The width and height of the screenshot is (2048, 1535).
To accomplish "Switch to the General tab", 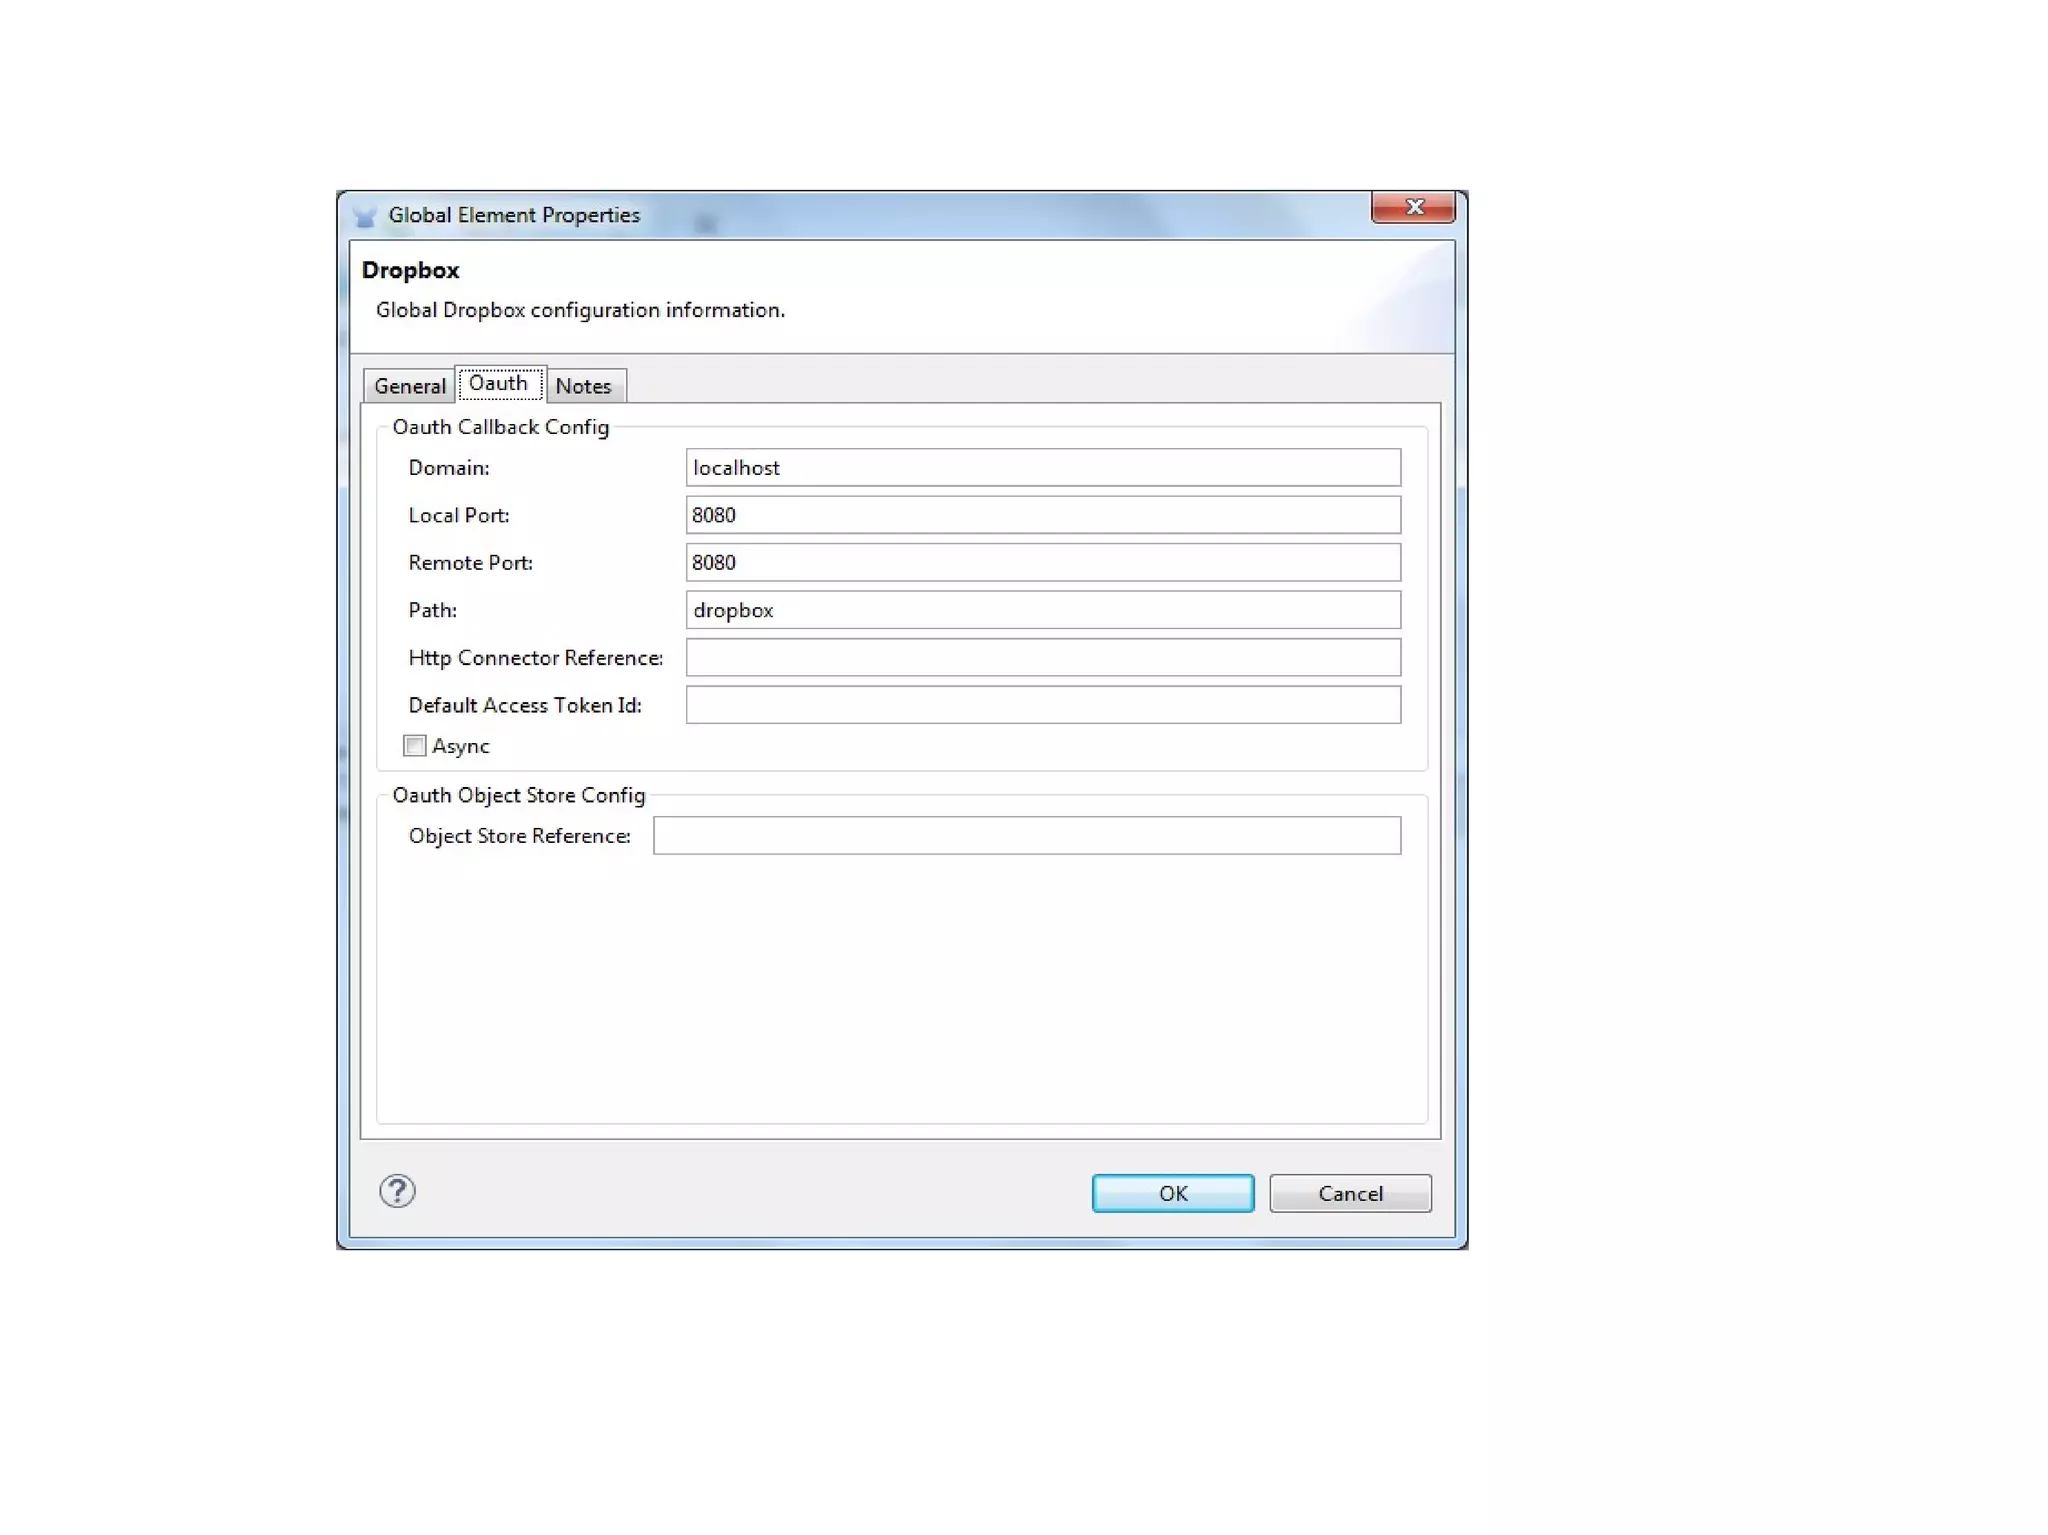I will pos(409,386).
